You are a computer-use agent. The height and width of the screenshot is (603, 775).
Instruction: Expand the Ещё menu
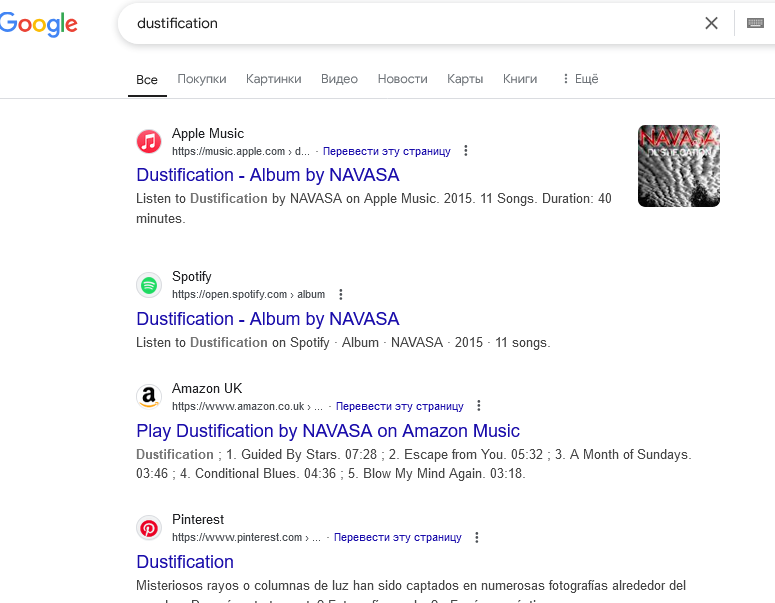pos(580,79)
